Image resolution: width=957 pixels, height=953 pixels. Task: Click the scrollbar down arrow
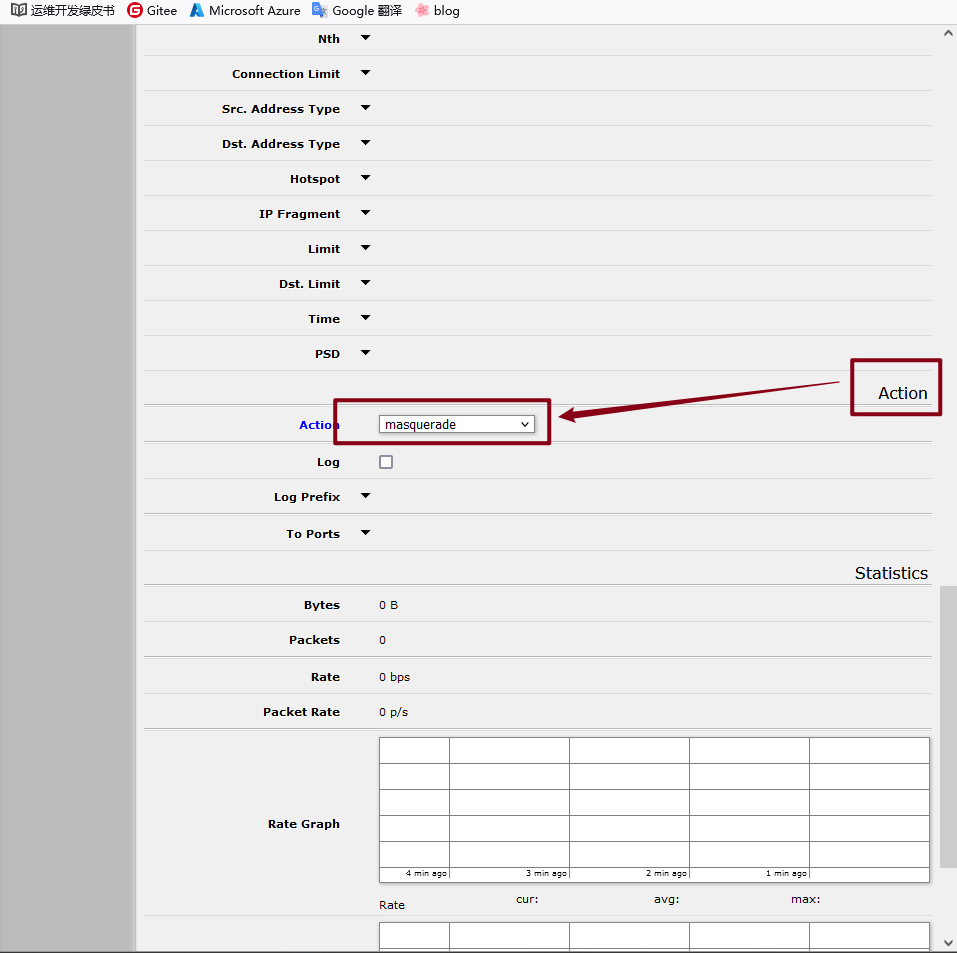tap(948, 941)
